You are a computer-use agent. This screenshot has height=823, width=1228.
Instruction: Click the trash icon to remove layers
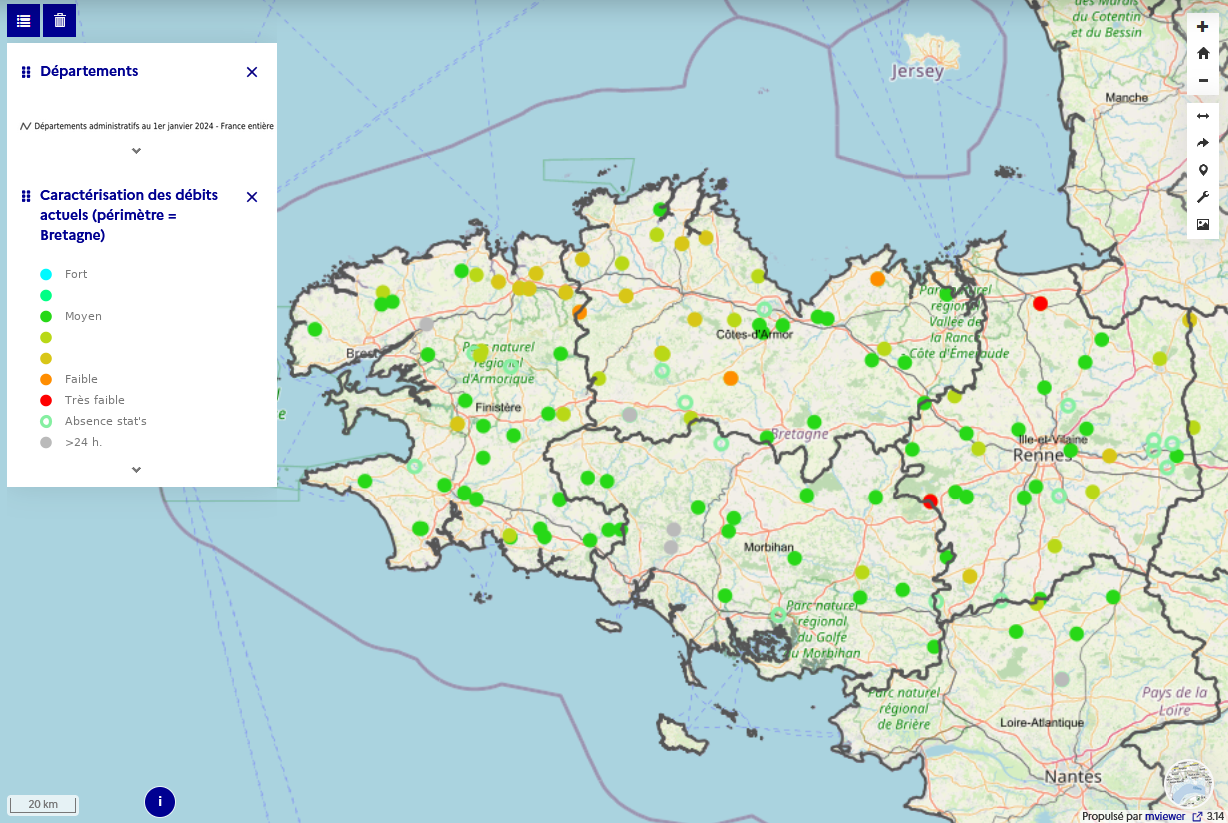pyautogui.click(x=60, y=20)
